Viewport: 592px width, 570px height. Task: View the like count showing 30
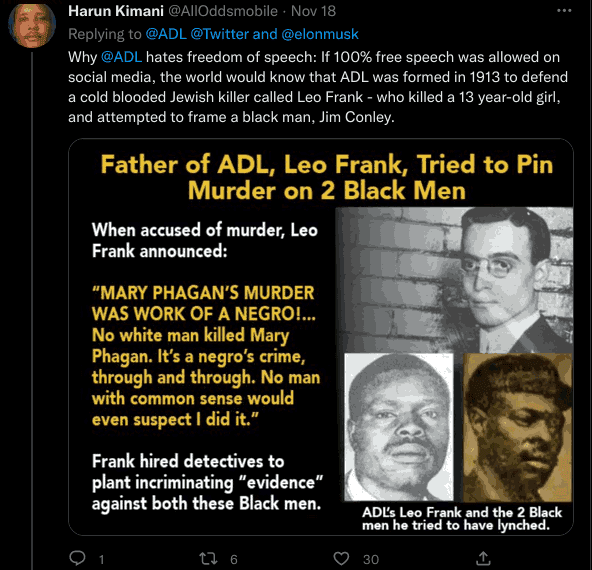click(x=371, y=559)
